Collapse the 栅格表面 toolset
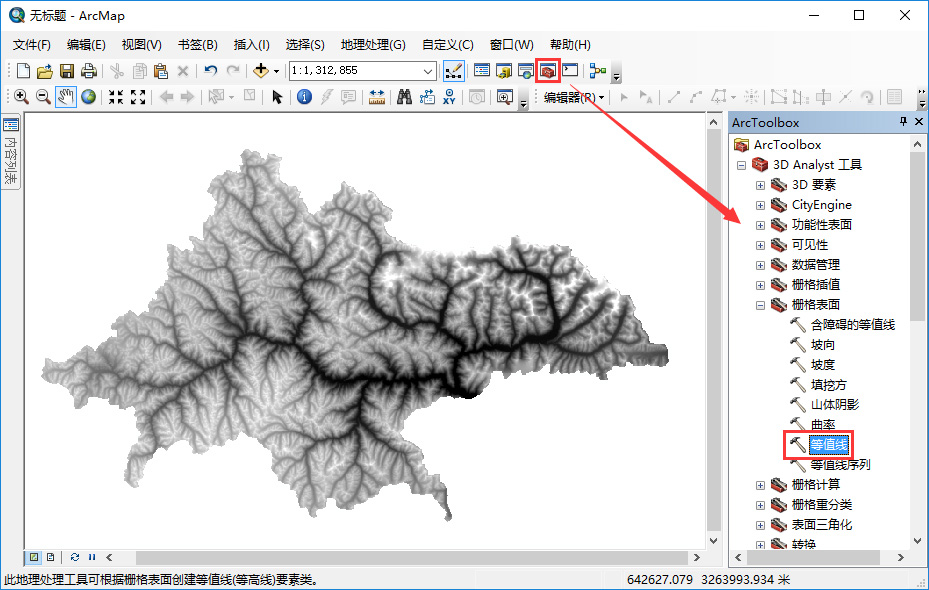Image resolution: width=929 pixels, height=590 pixels. click(760, 305)
